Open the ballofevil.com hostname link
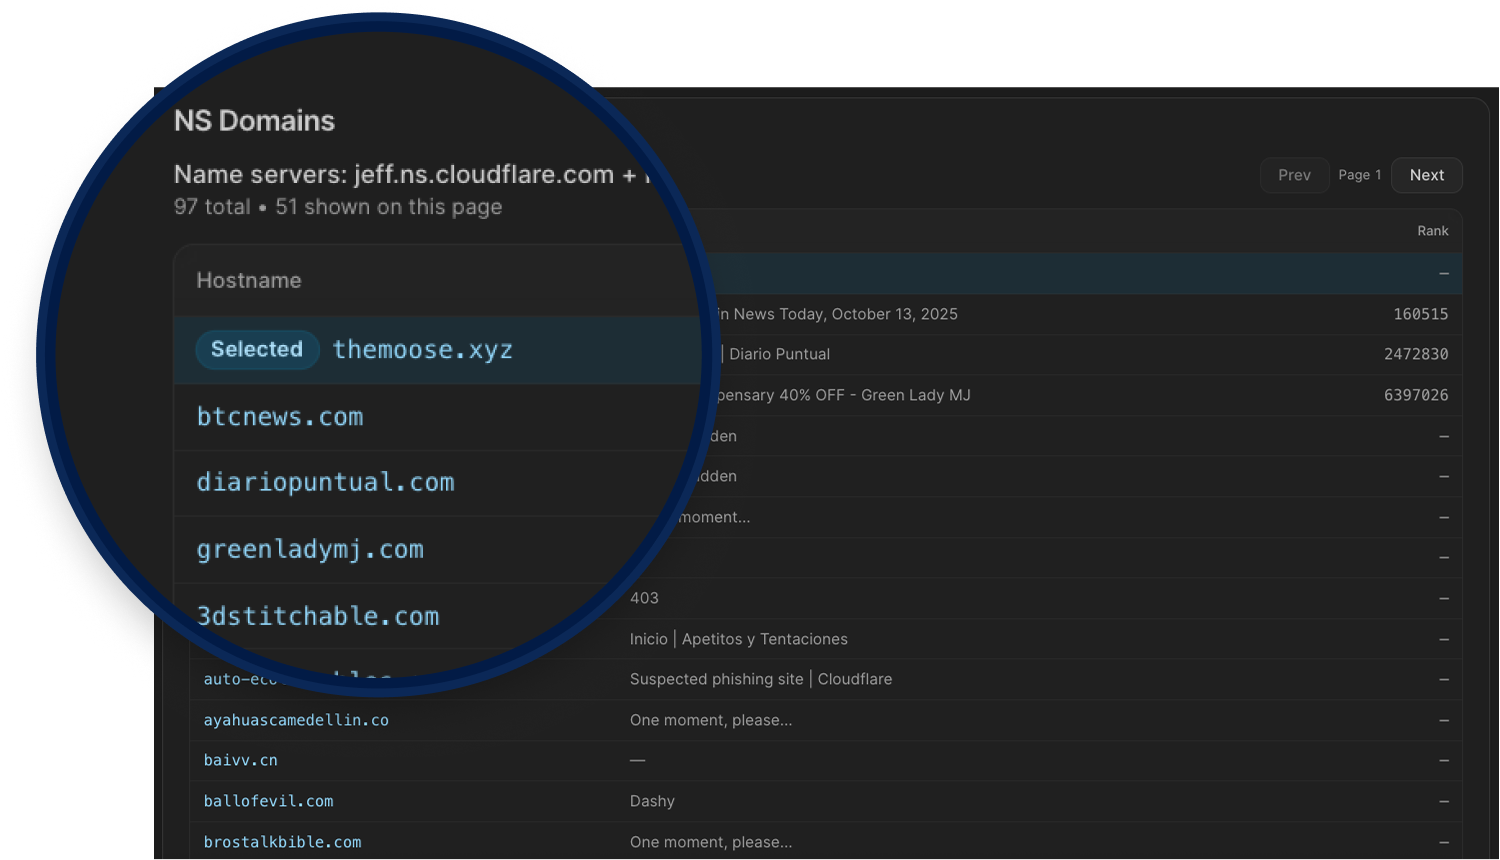Image resolution: width=1500 pixels, height=860 pixels. (268, 801)
